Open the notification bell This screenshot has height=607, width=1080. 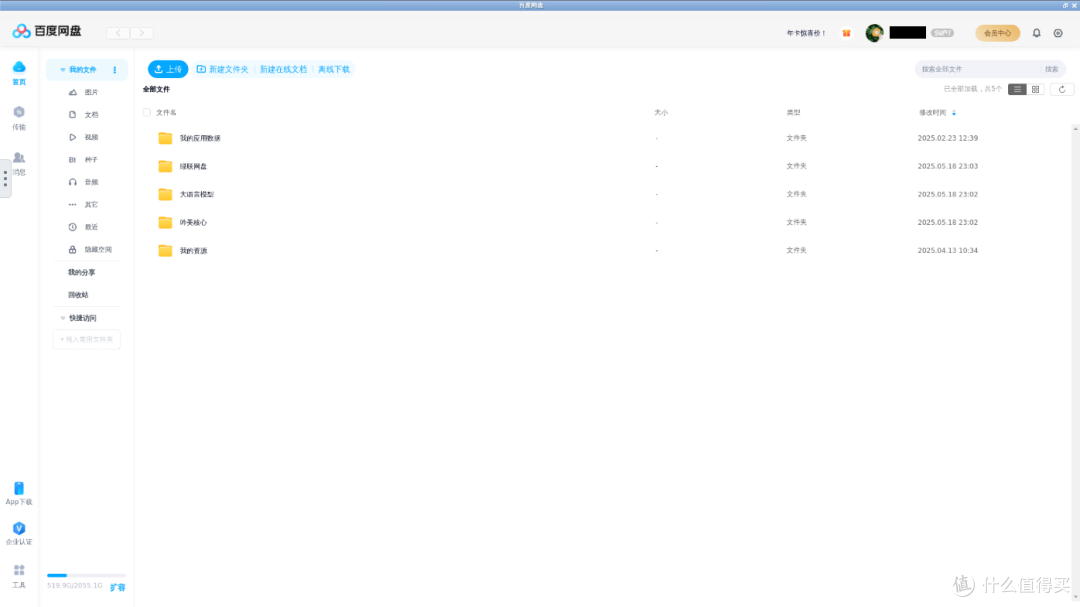pos(1037,33)
